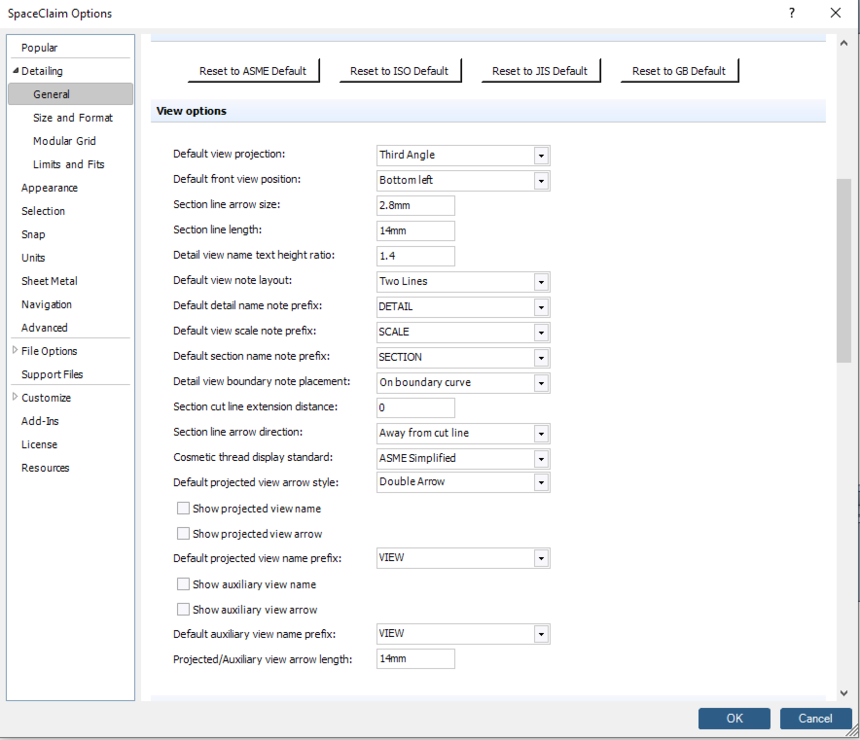Click Reset to ISO Default button
This screenshot has width=860, height=740.
(x=400, y=71)
